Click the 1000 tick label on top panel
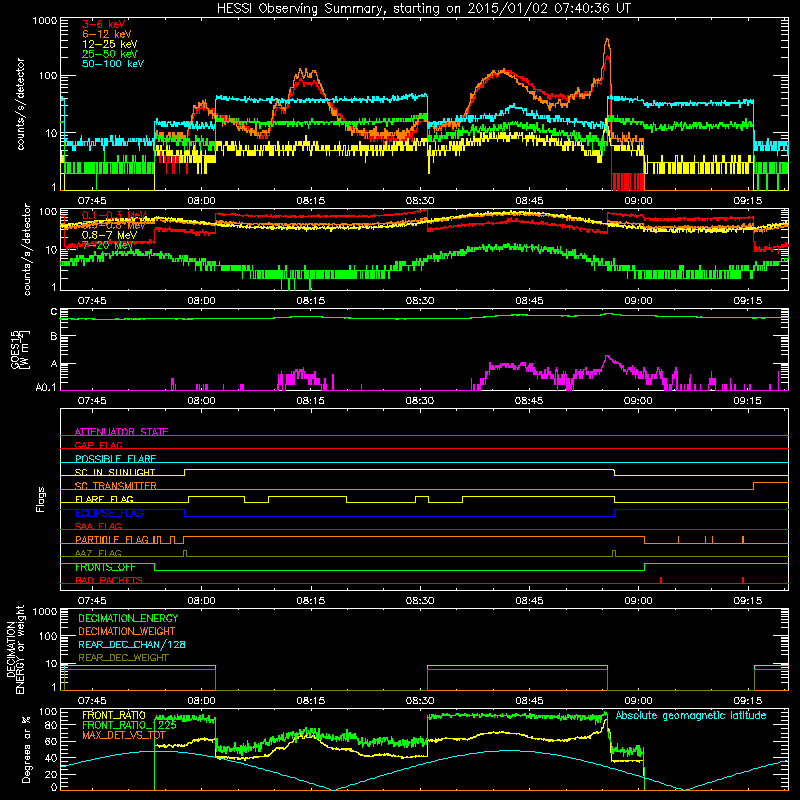 click(x=44, y=21)
